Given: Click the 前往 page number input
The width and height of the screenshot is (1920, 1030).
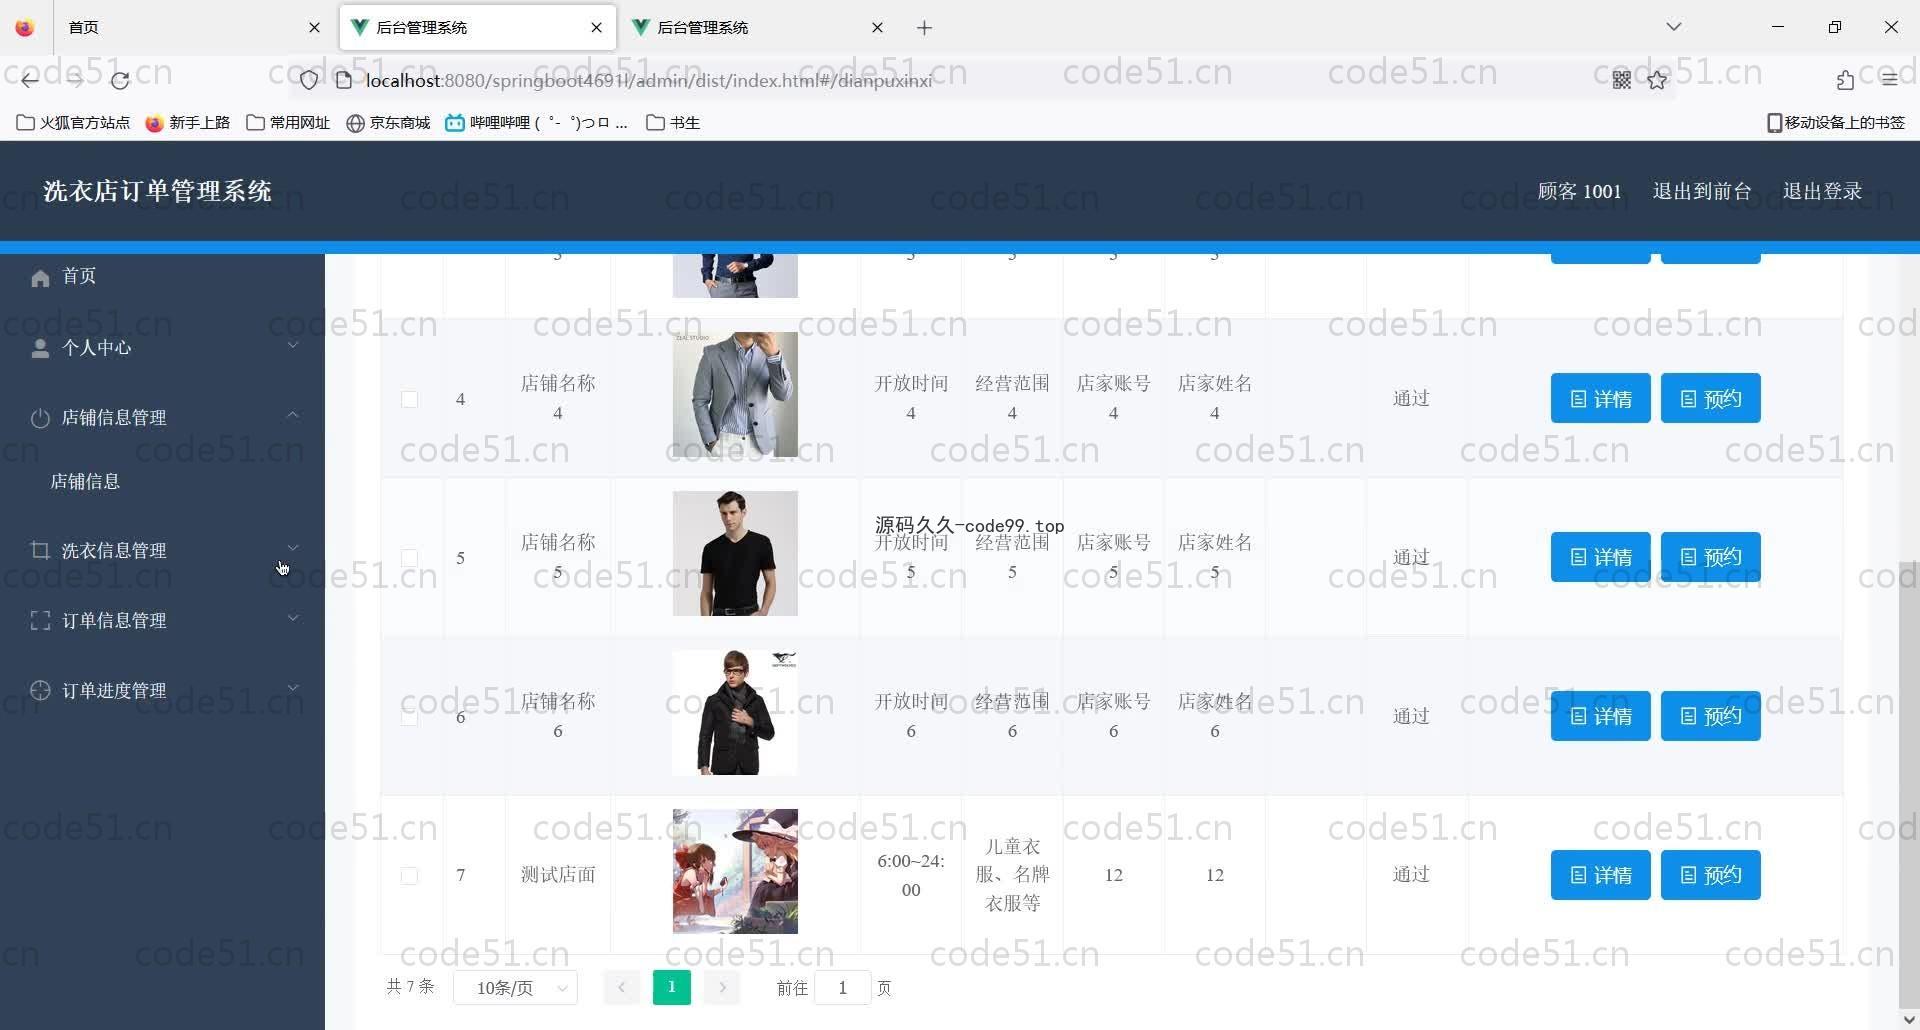Looking at the screenshot, I should tap(842, 988).
